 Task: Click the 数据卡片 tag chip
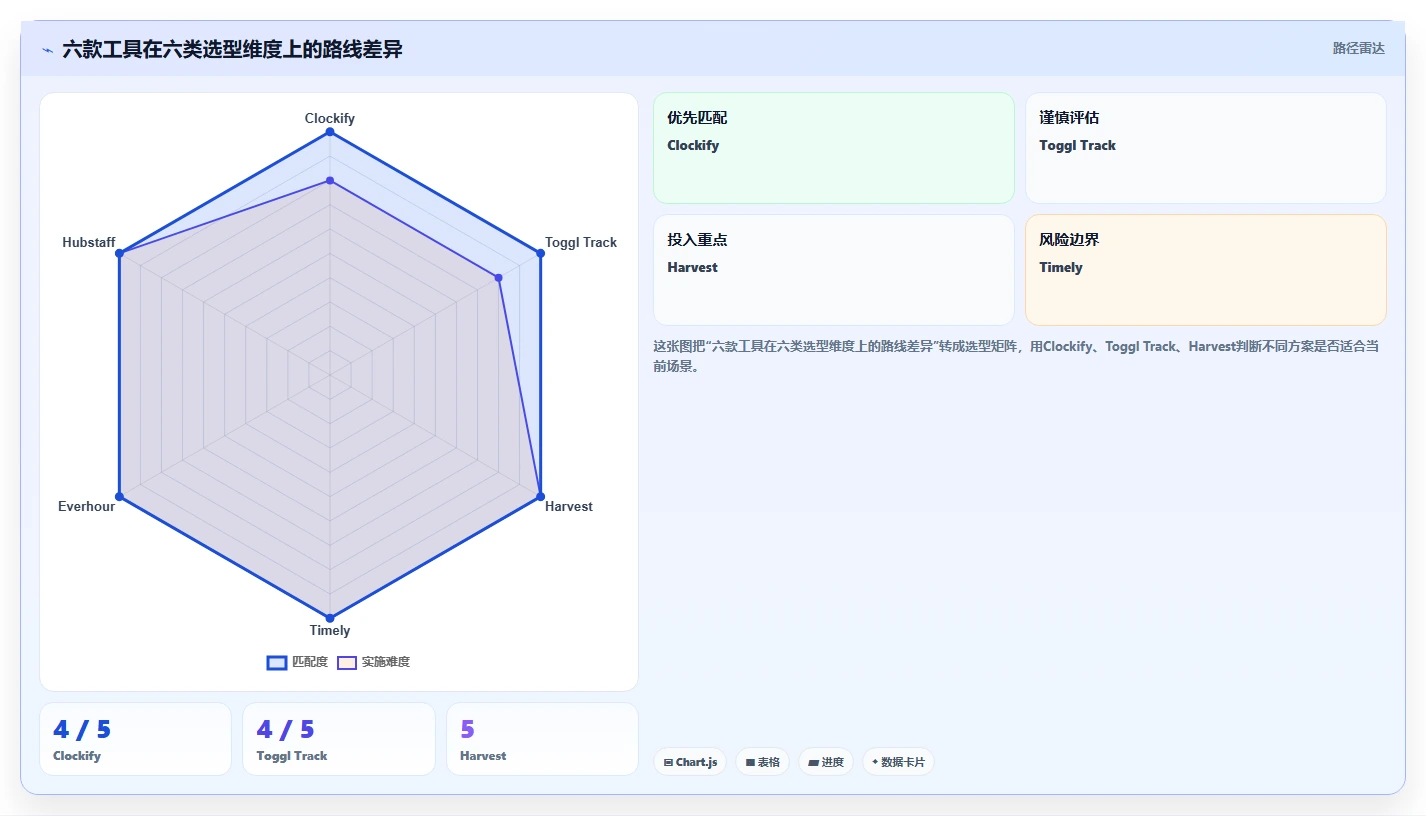[x=898, y=762]
